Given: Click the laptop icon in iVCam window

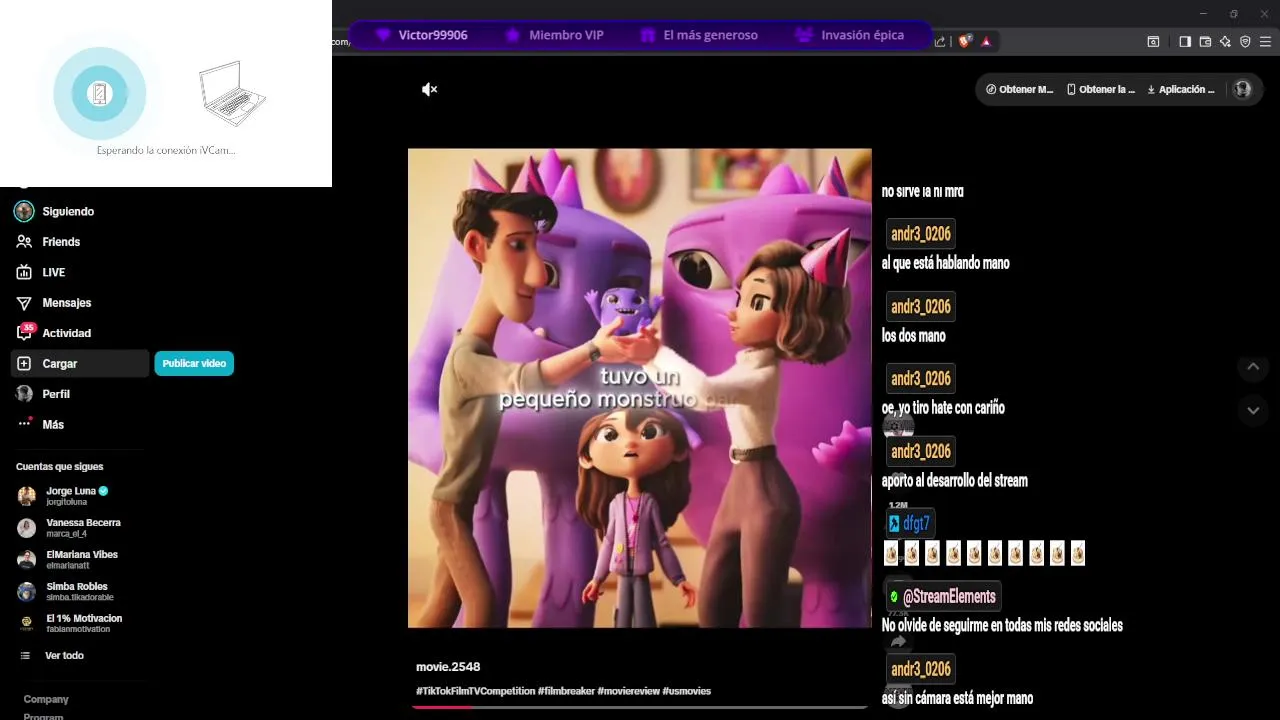Looking at the screenshot, I should click(x=232, y=93).
